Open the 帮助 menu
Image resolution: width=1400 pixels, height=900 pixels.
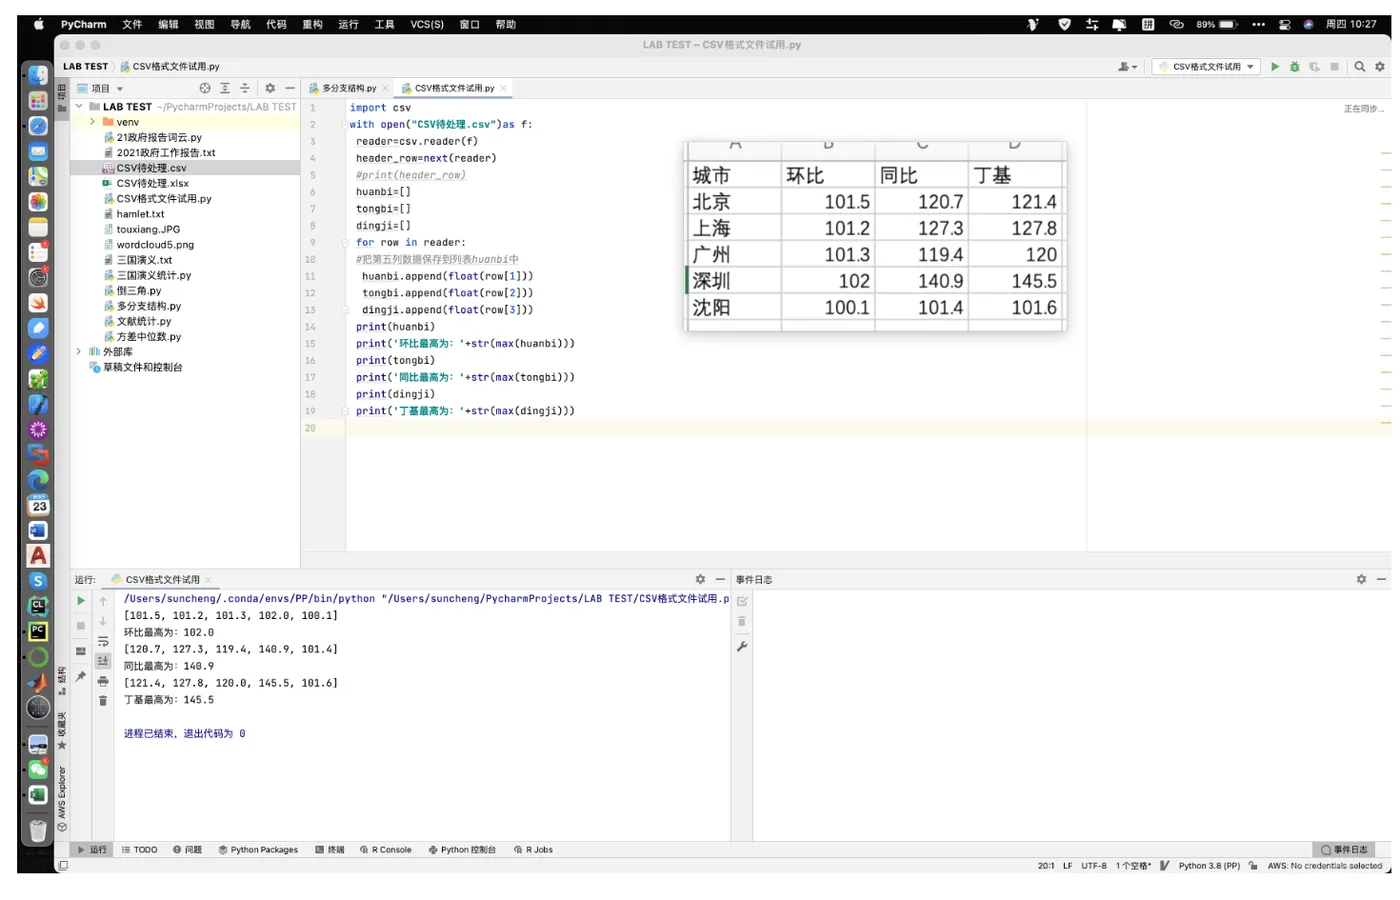point(506,24)
